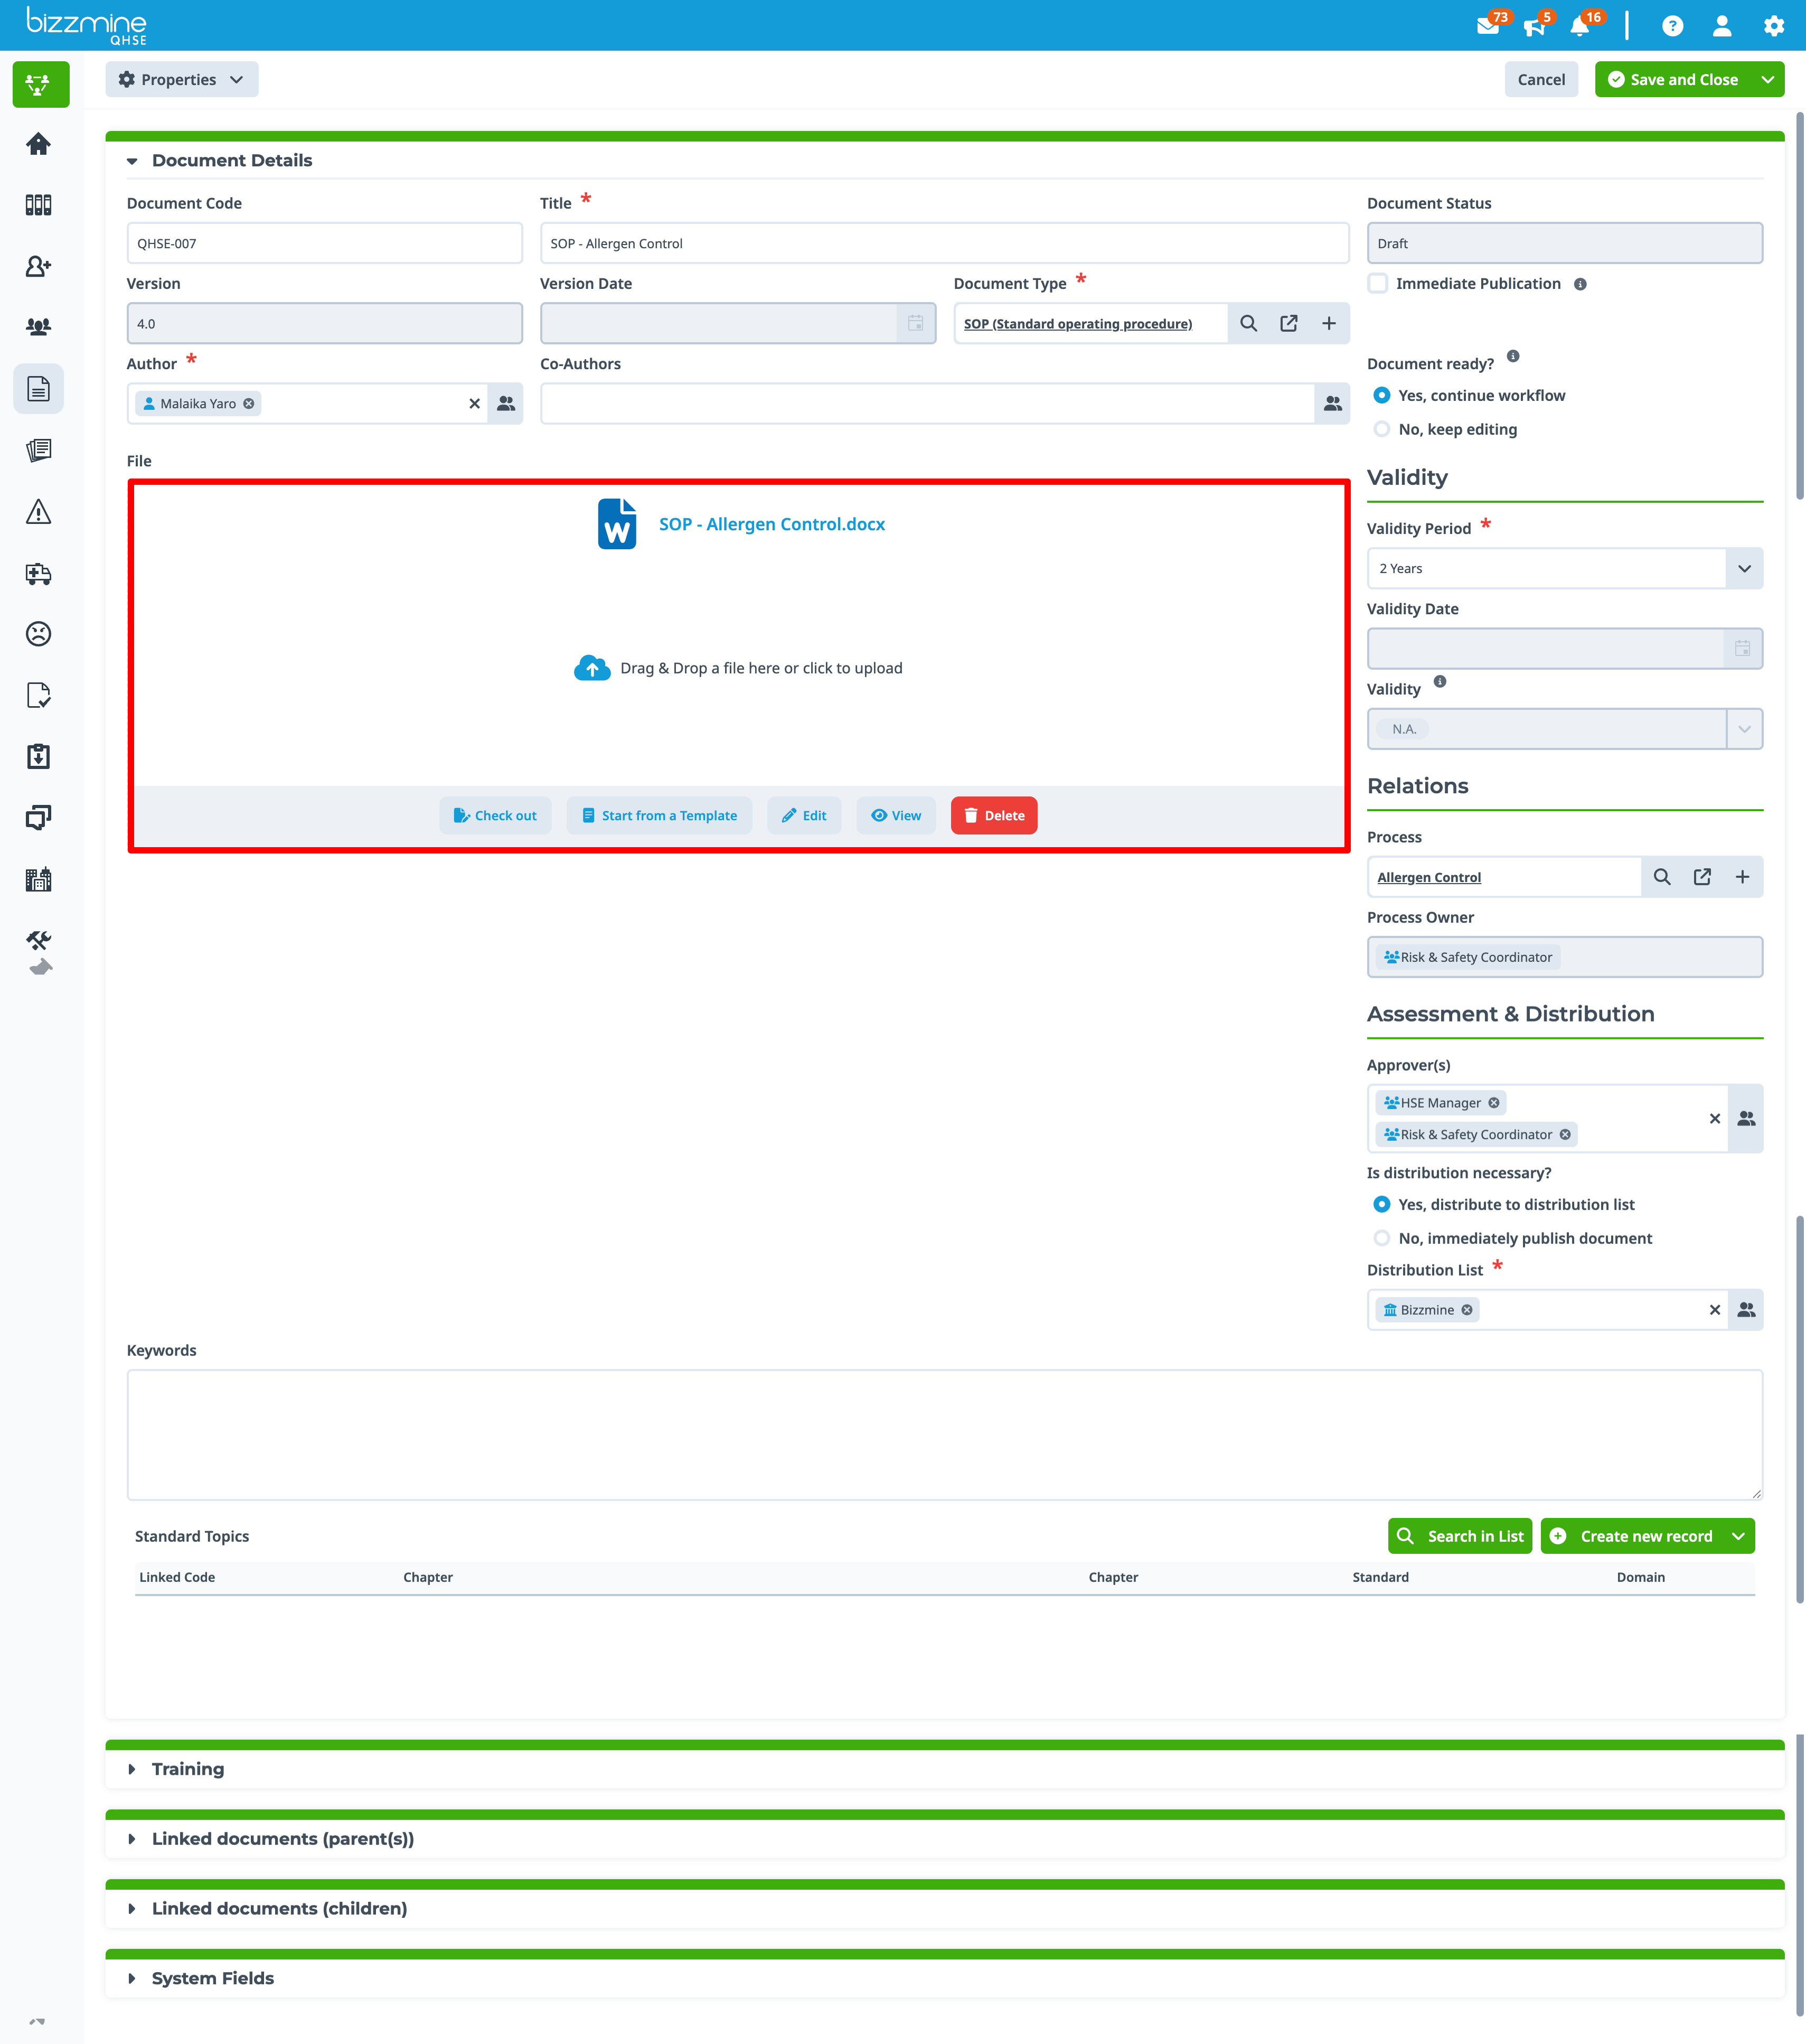
Task: Search Document Type with magnifier icon
Action: pos(1248,323)
